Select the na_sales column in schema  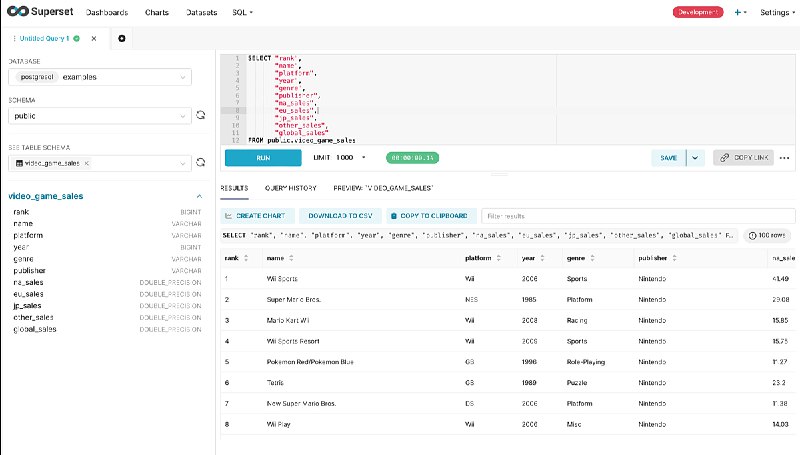click(x=28, y=282)
